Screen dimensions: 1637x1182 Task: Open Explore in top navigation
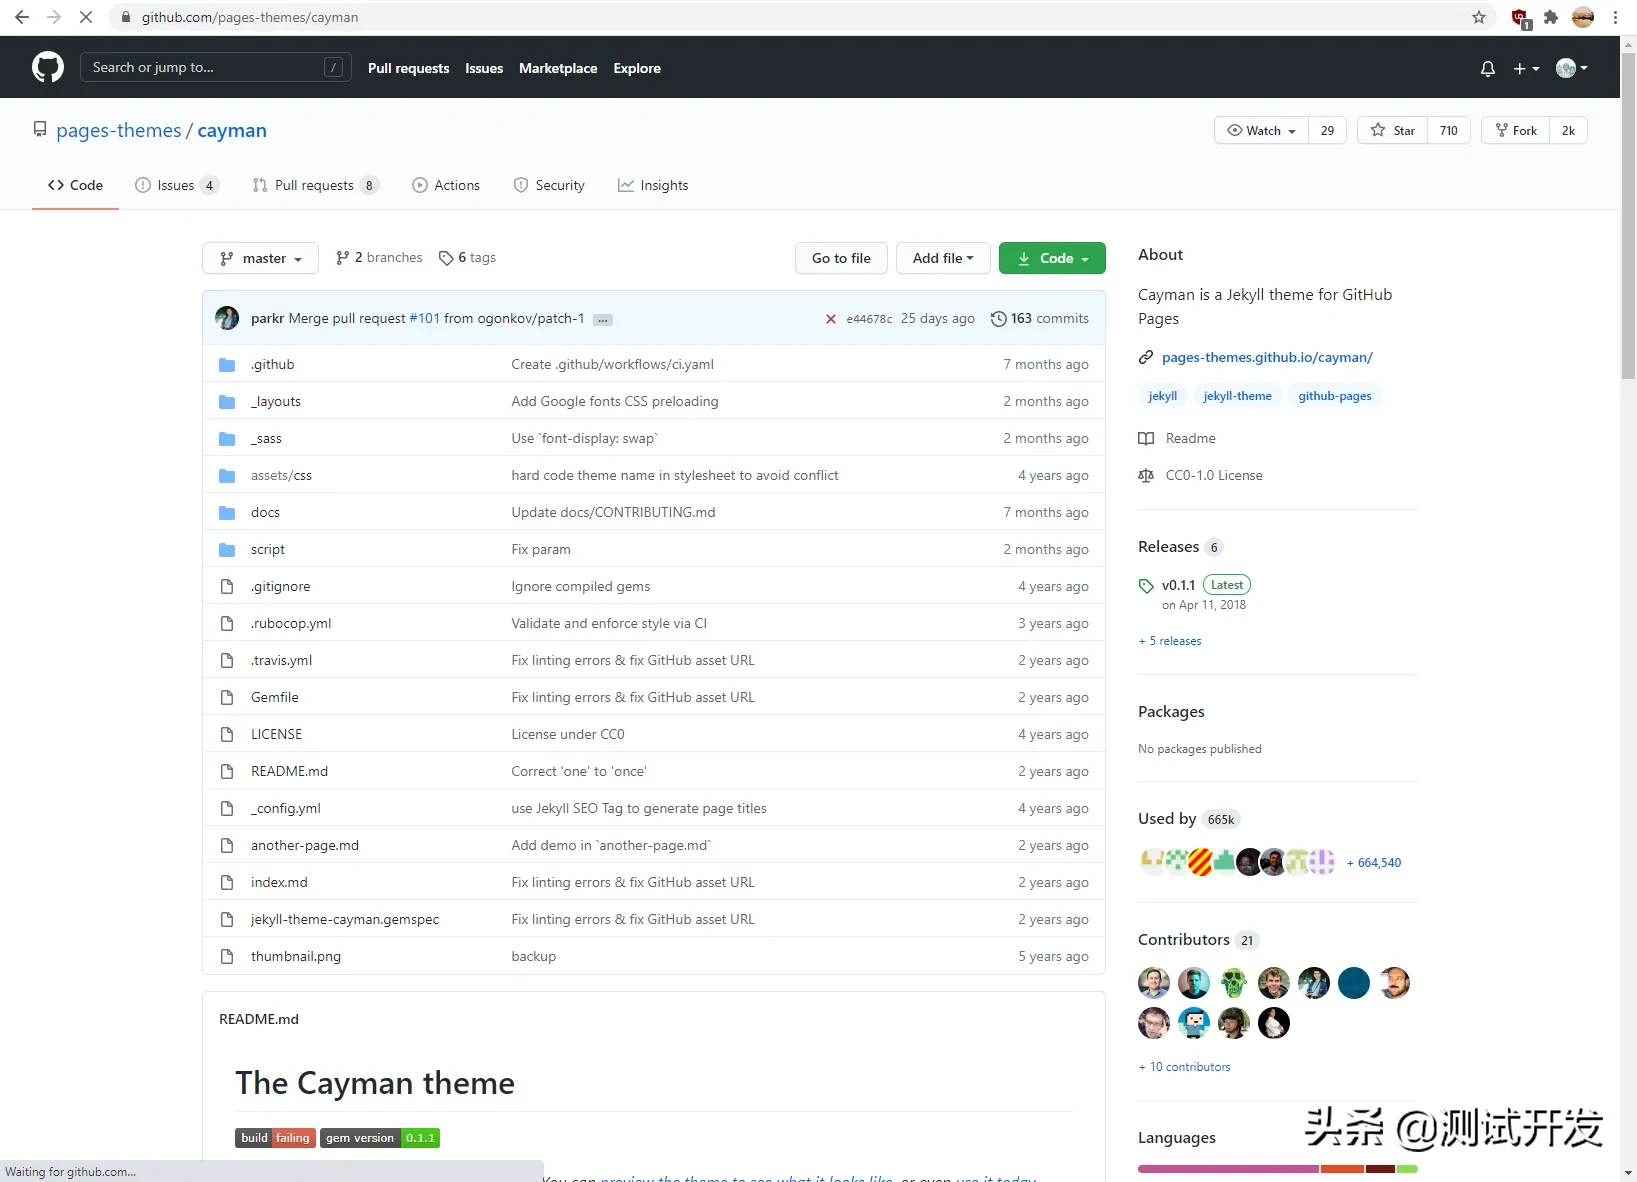(637, 68)
